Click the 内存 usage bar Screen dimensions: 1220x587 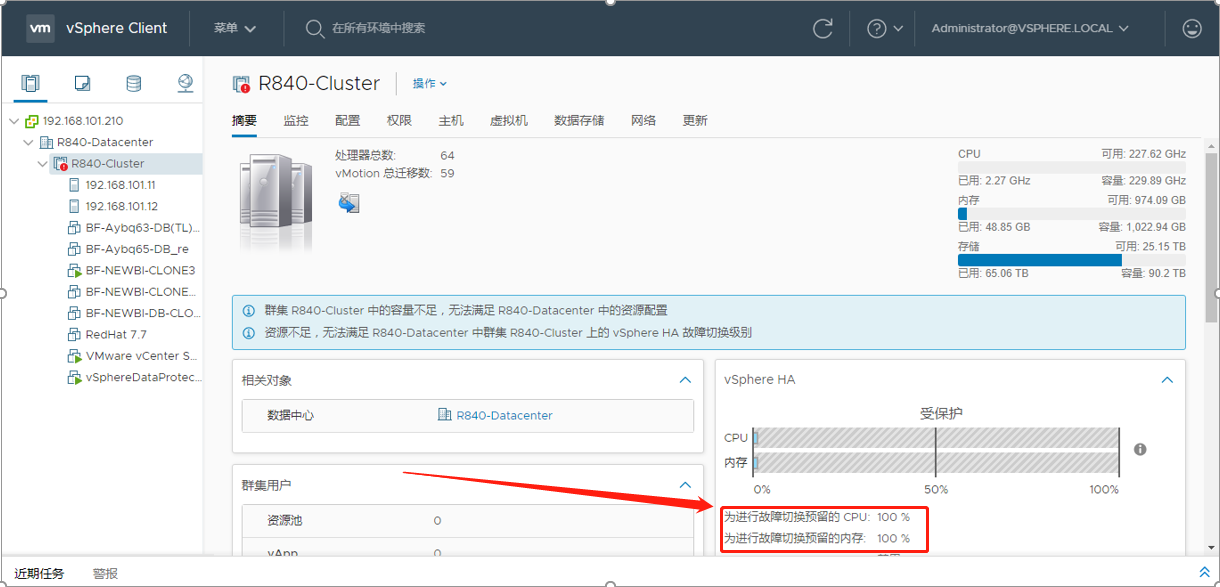[1072, 213]
